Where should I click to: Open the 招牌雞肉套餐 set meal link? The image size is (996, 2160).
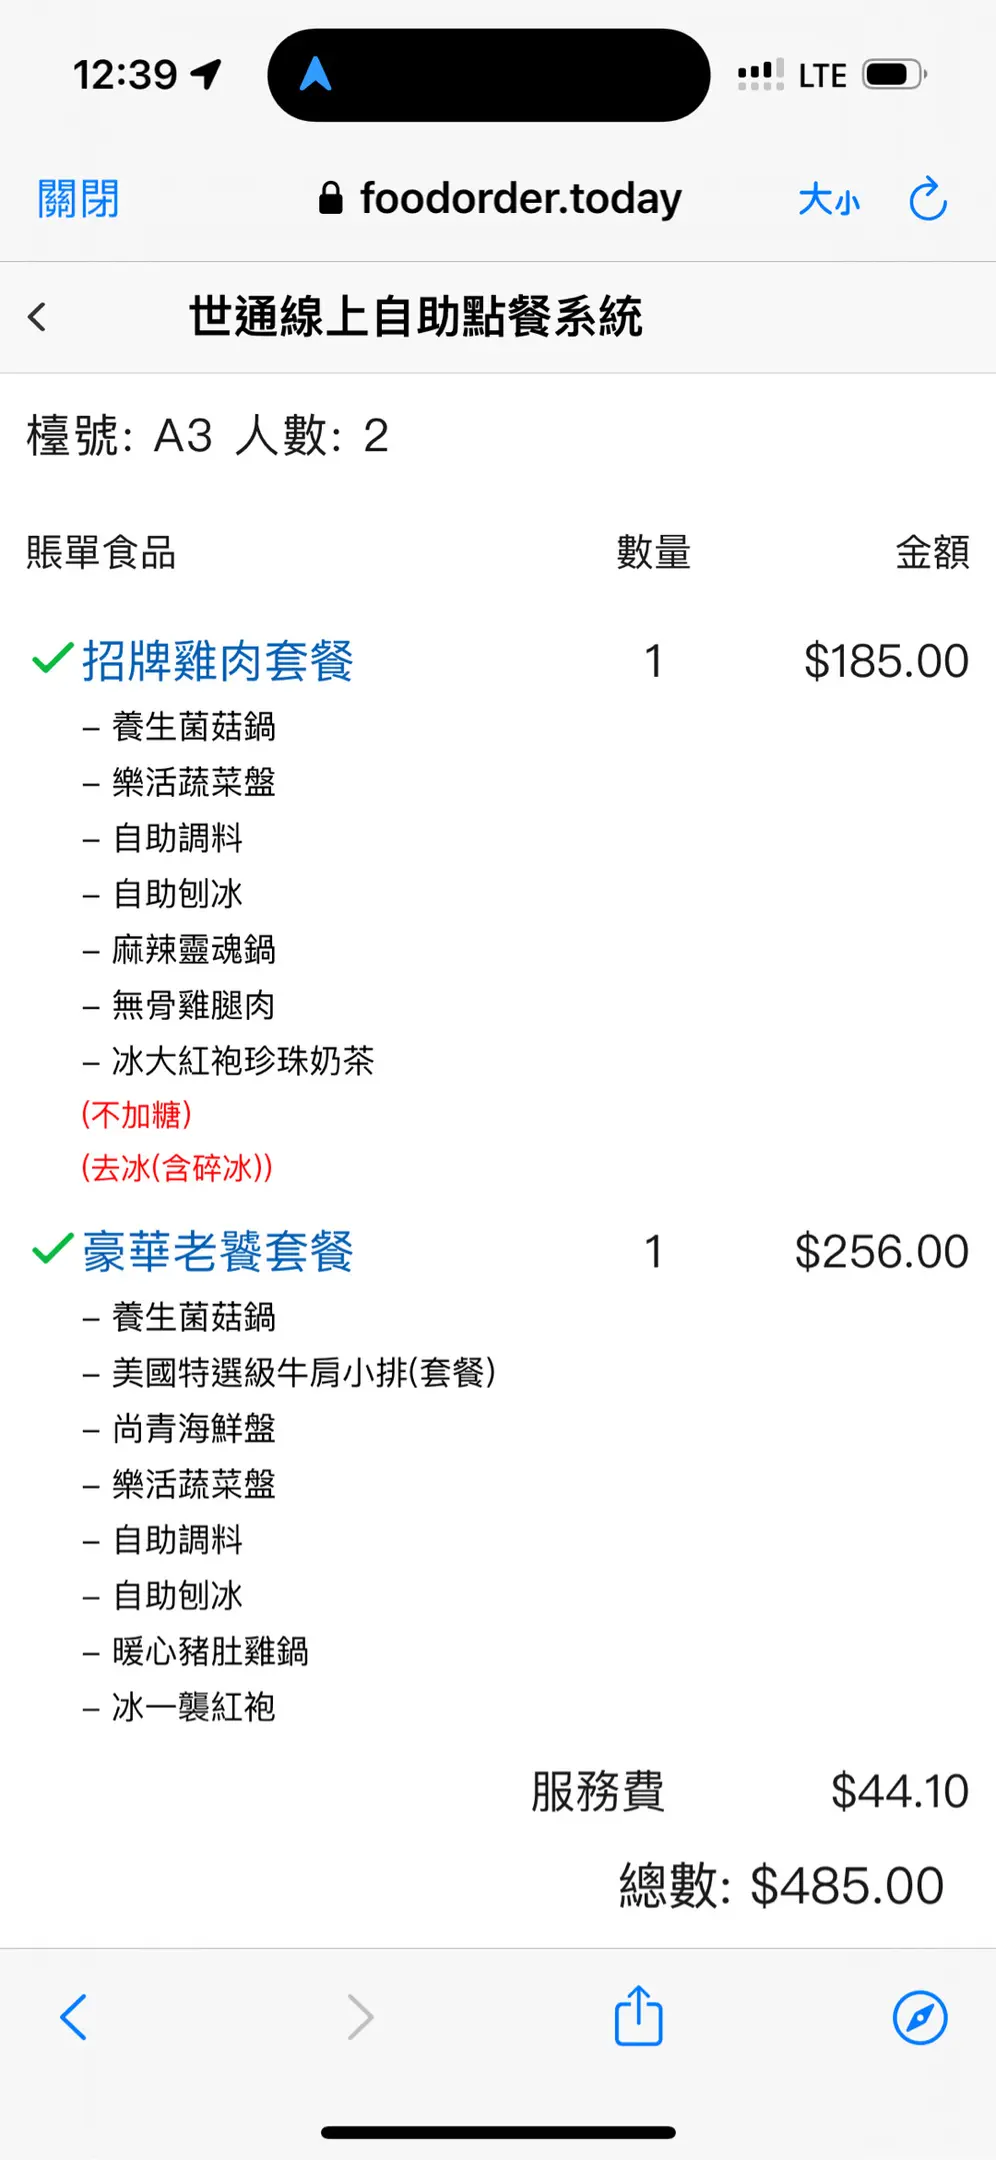(218, 661)
